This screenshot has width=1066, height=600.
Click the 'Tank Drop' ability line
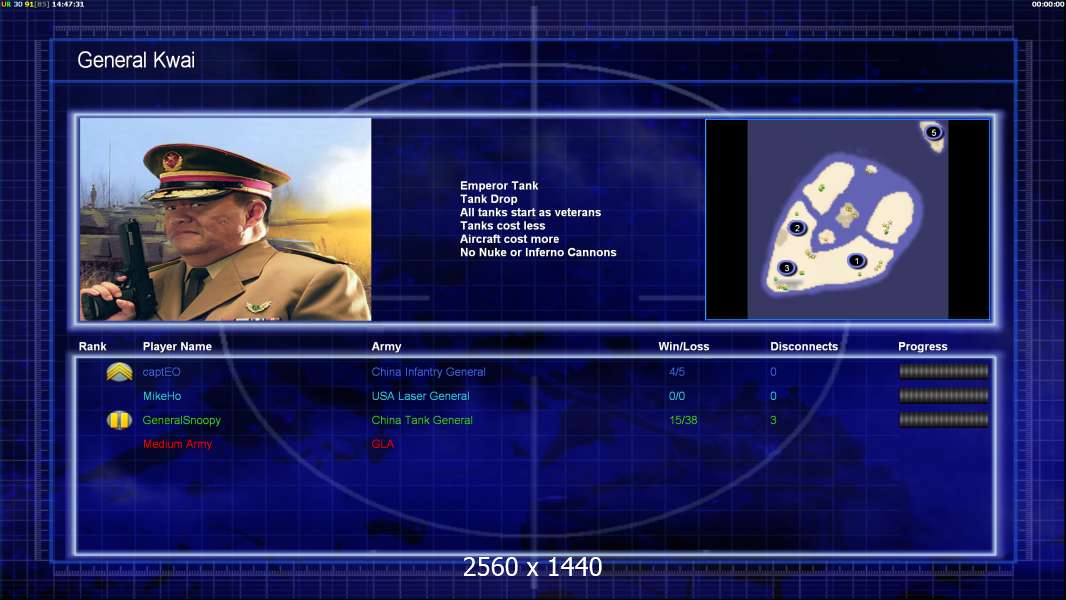[x=489, y=199]
